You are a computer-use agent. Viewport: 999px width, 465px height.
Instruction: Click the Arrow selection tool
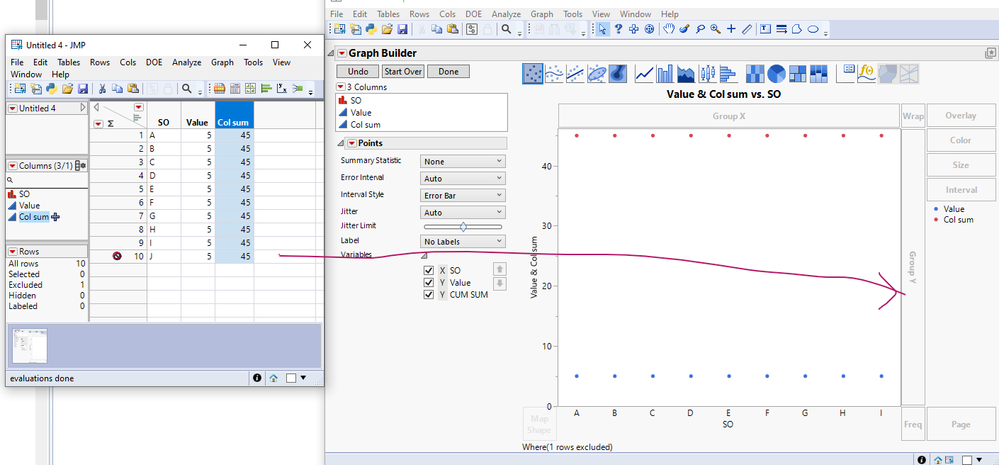(602, 29)
